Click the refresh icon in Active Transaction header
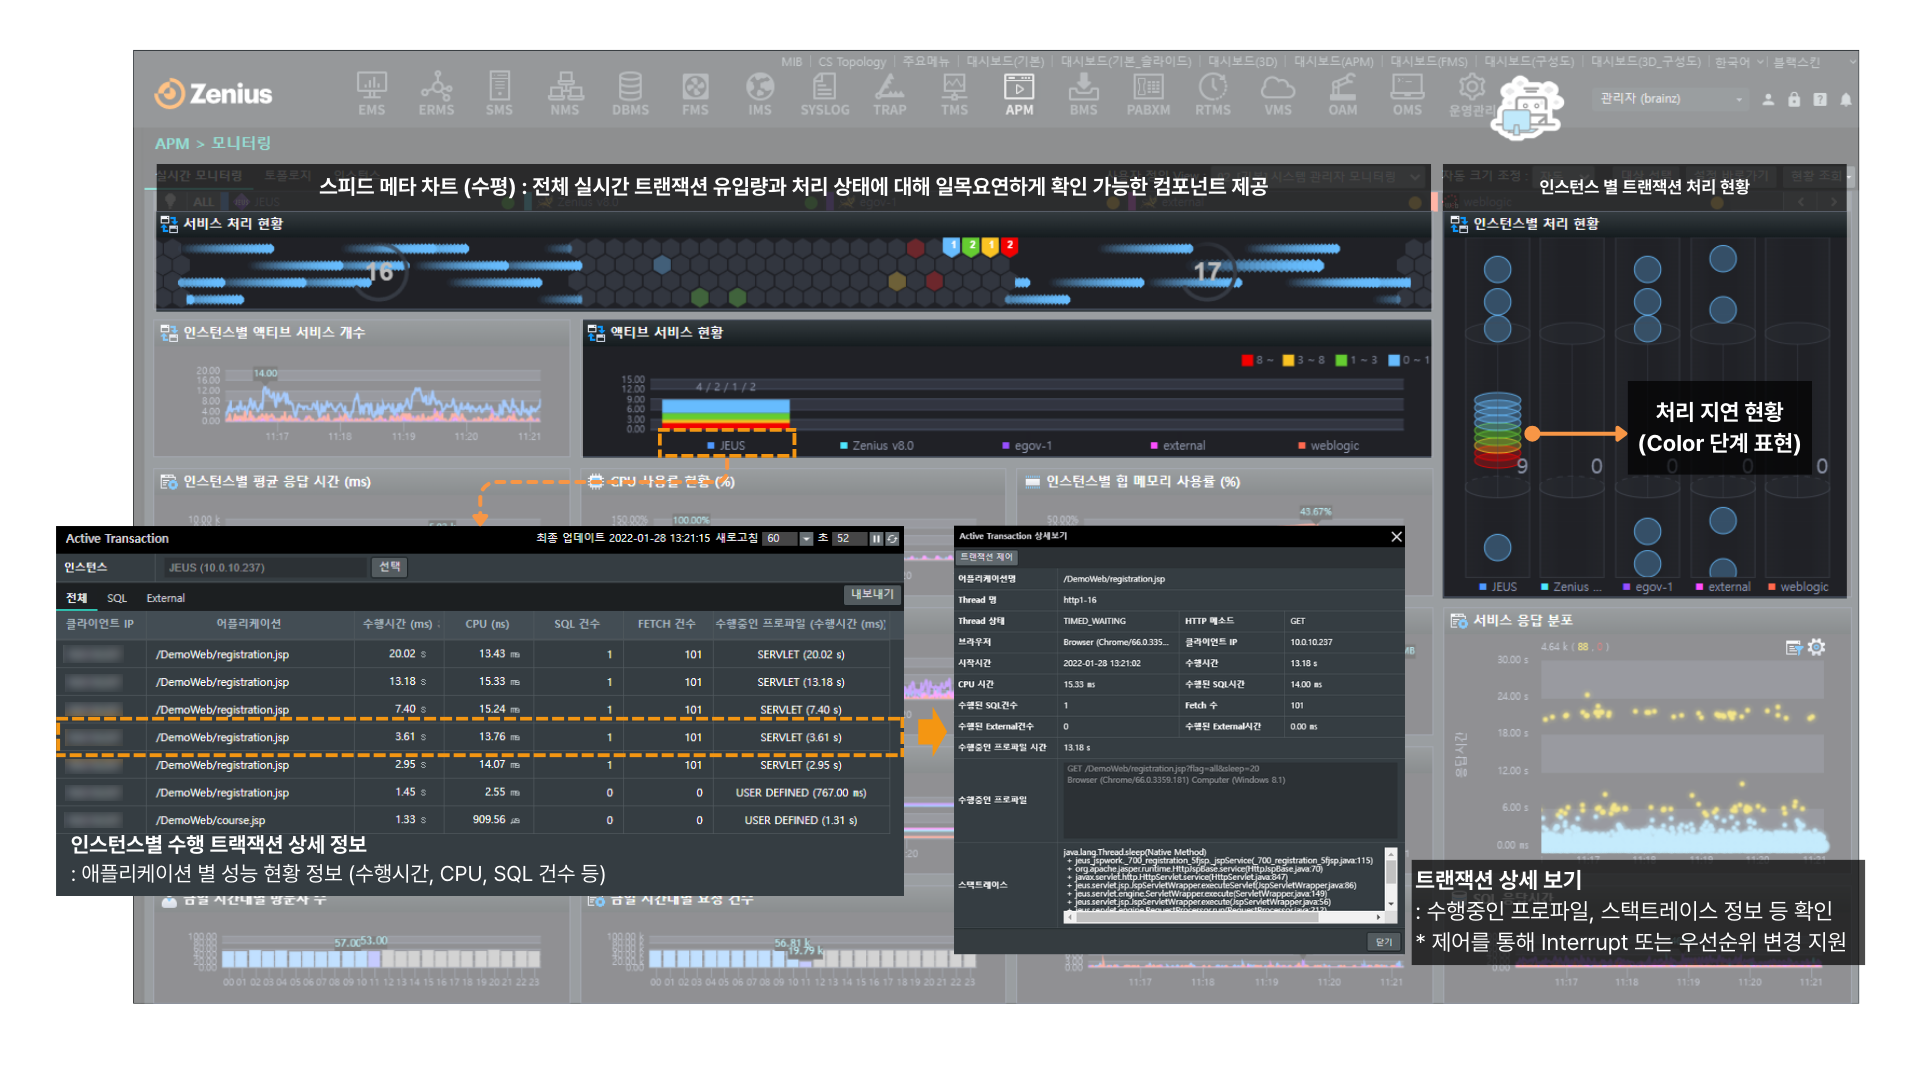Screen dimensions: 1920x1080 click(892, 539)
